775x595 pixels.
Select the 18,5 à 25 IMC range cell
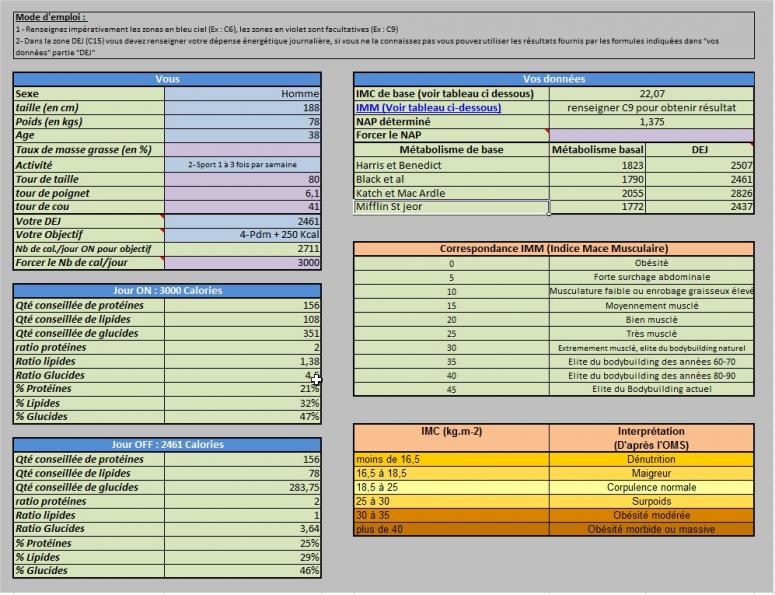451,487
